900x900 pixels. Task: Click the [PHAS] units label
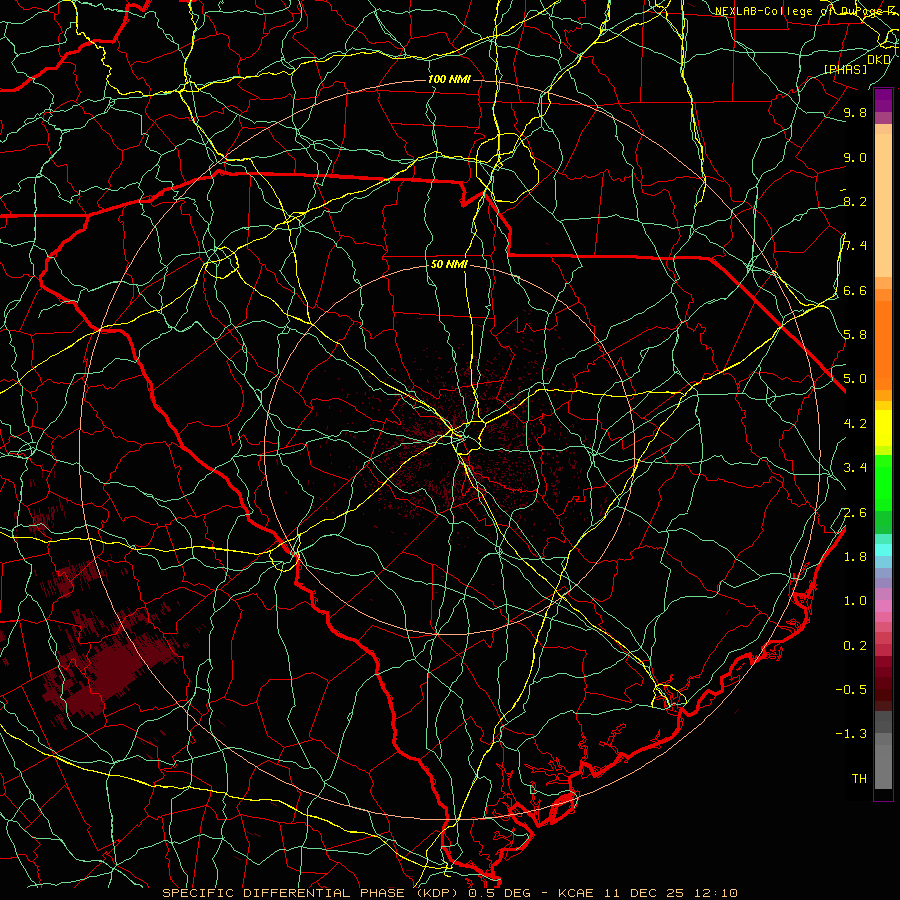tap(845, 70)
